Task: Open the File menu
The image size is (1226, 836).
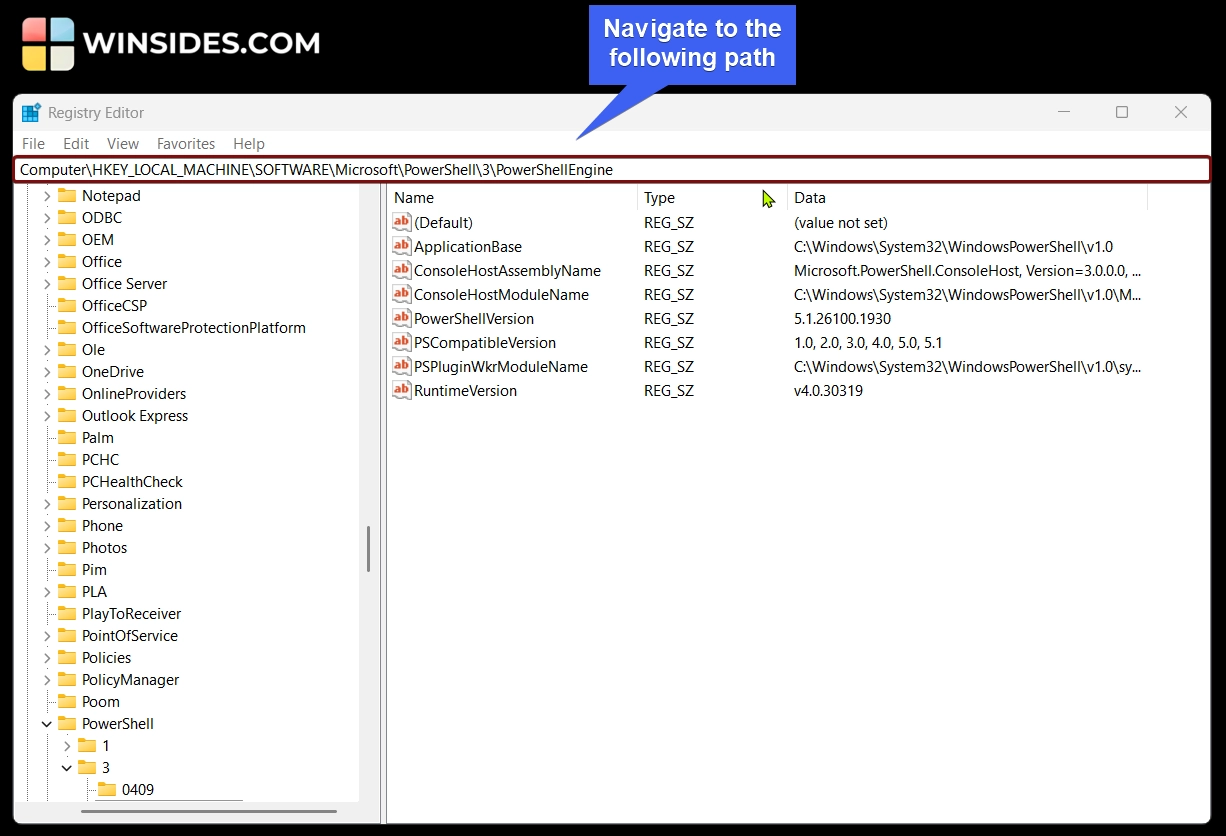Action: click(33, 144)
